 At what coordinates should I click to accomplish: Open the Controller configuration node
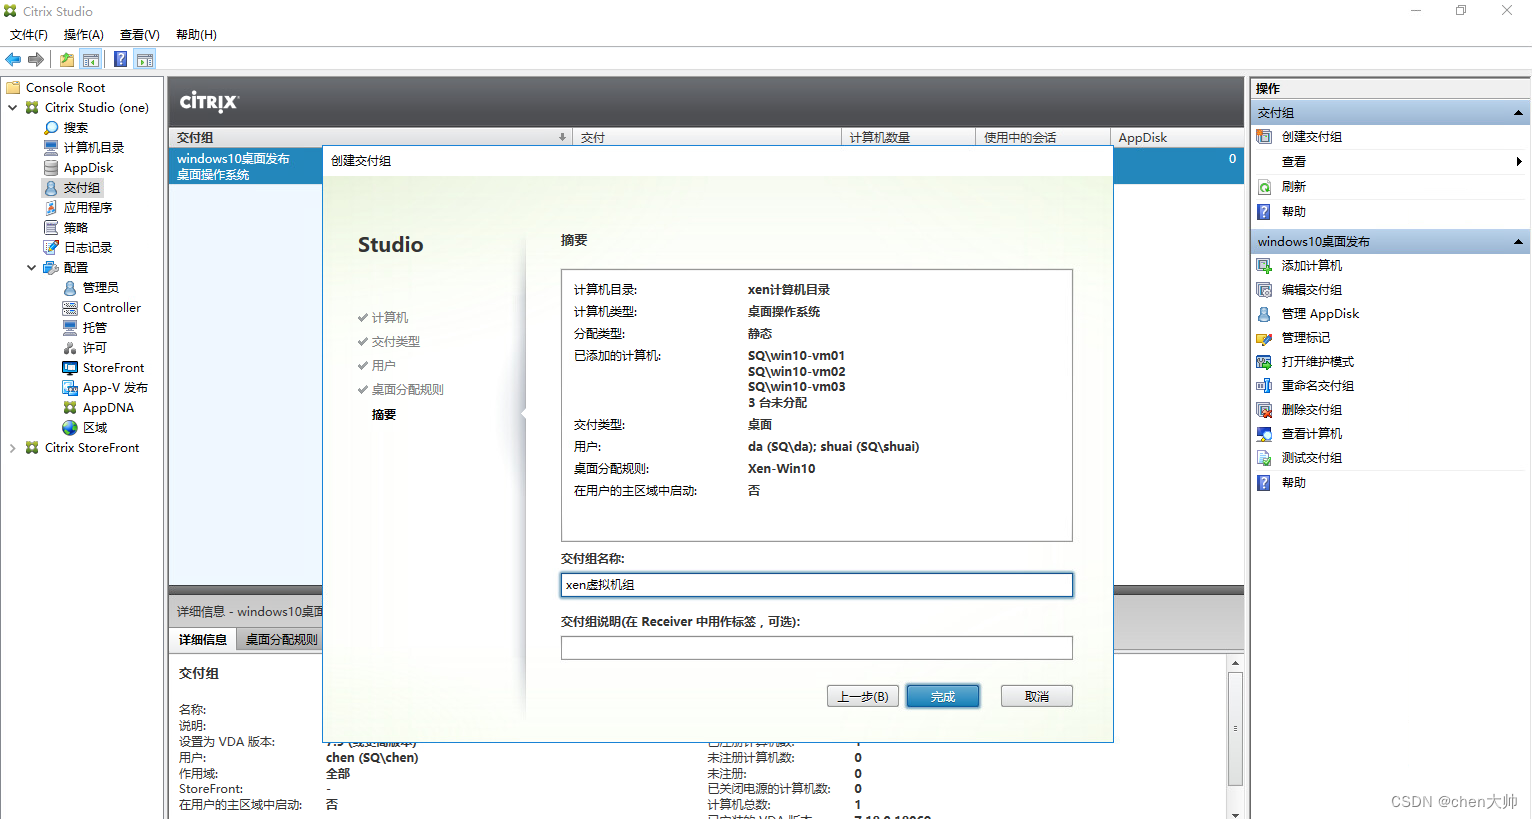coord(111,308)
